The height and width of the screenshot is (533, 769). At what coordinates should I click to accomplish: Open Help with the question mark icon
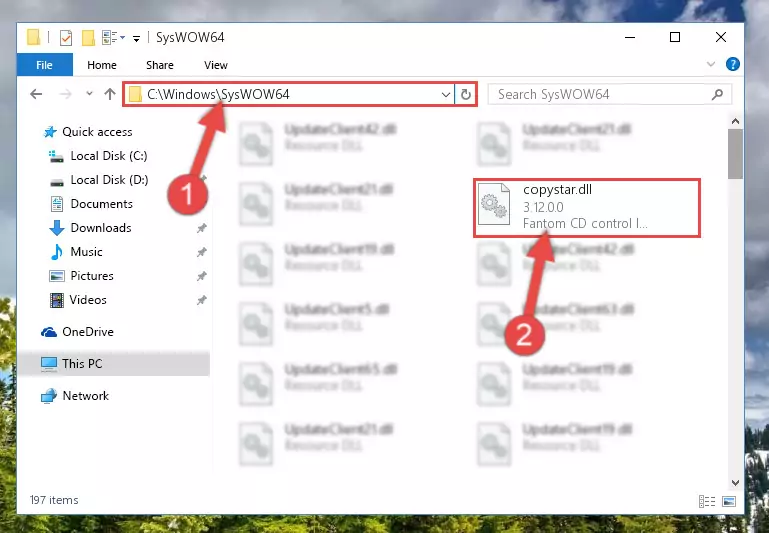pyautogui.click(x=732, y=64)
